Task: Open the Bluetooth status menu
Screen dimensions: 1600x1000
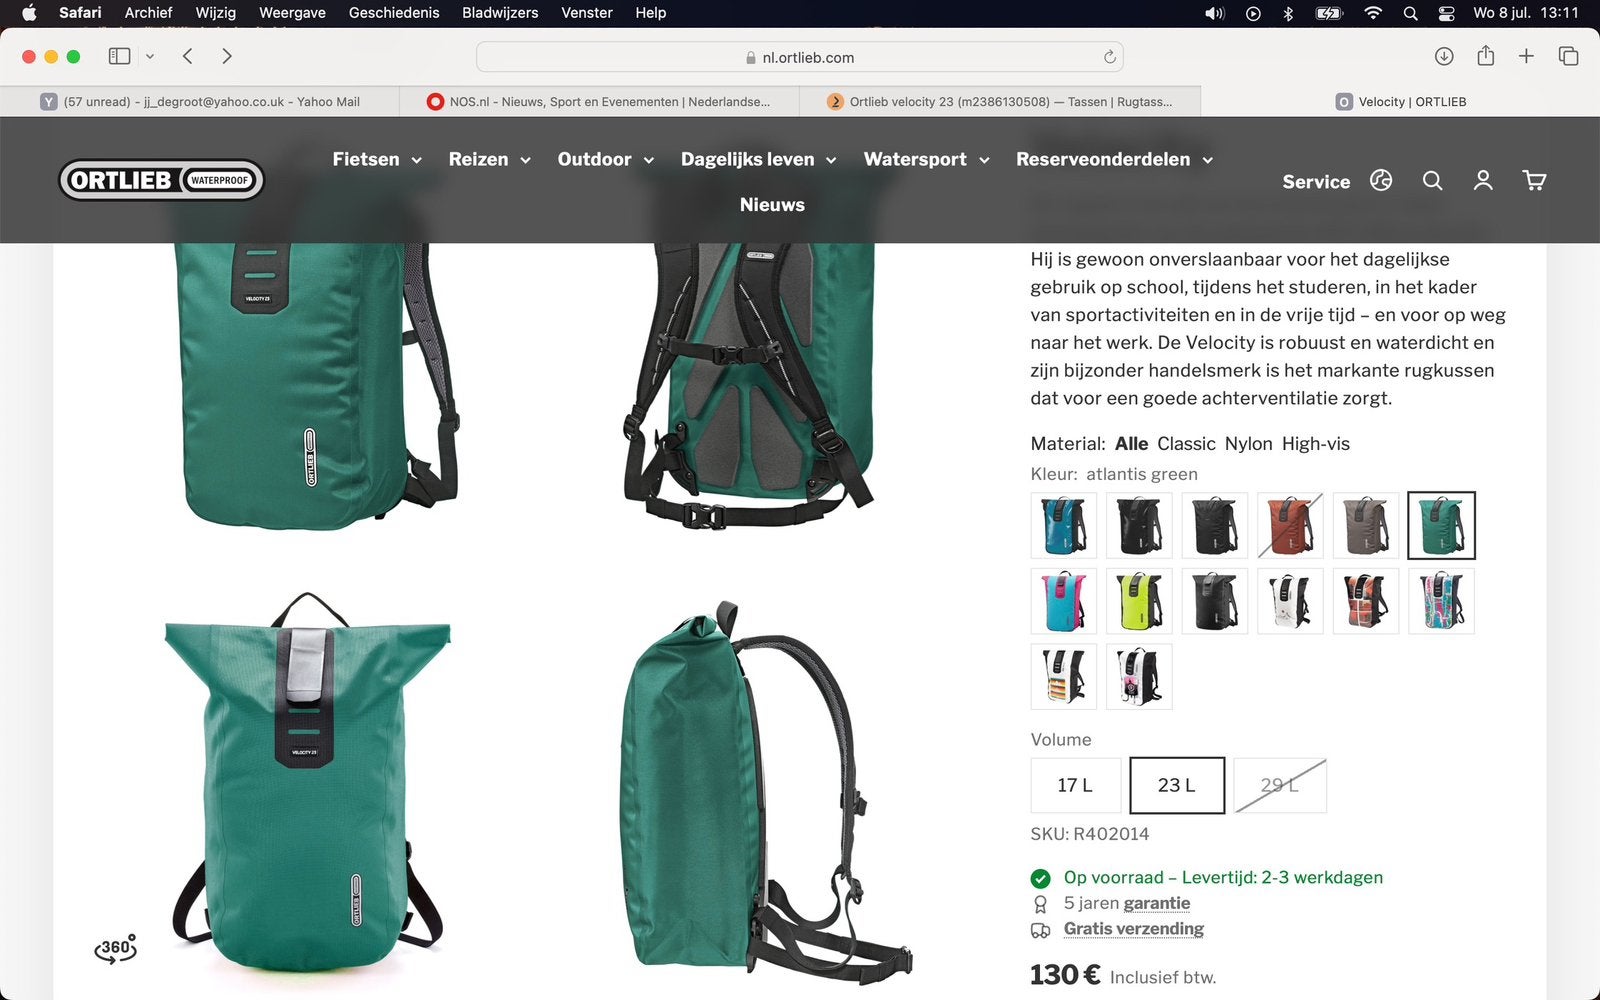Action: pyautogui.click(x=1288, y=13)
